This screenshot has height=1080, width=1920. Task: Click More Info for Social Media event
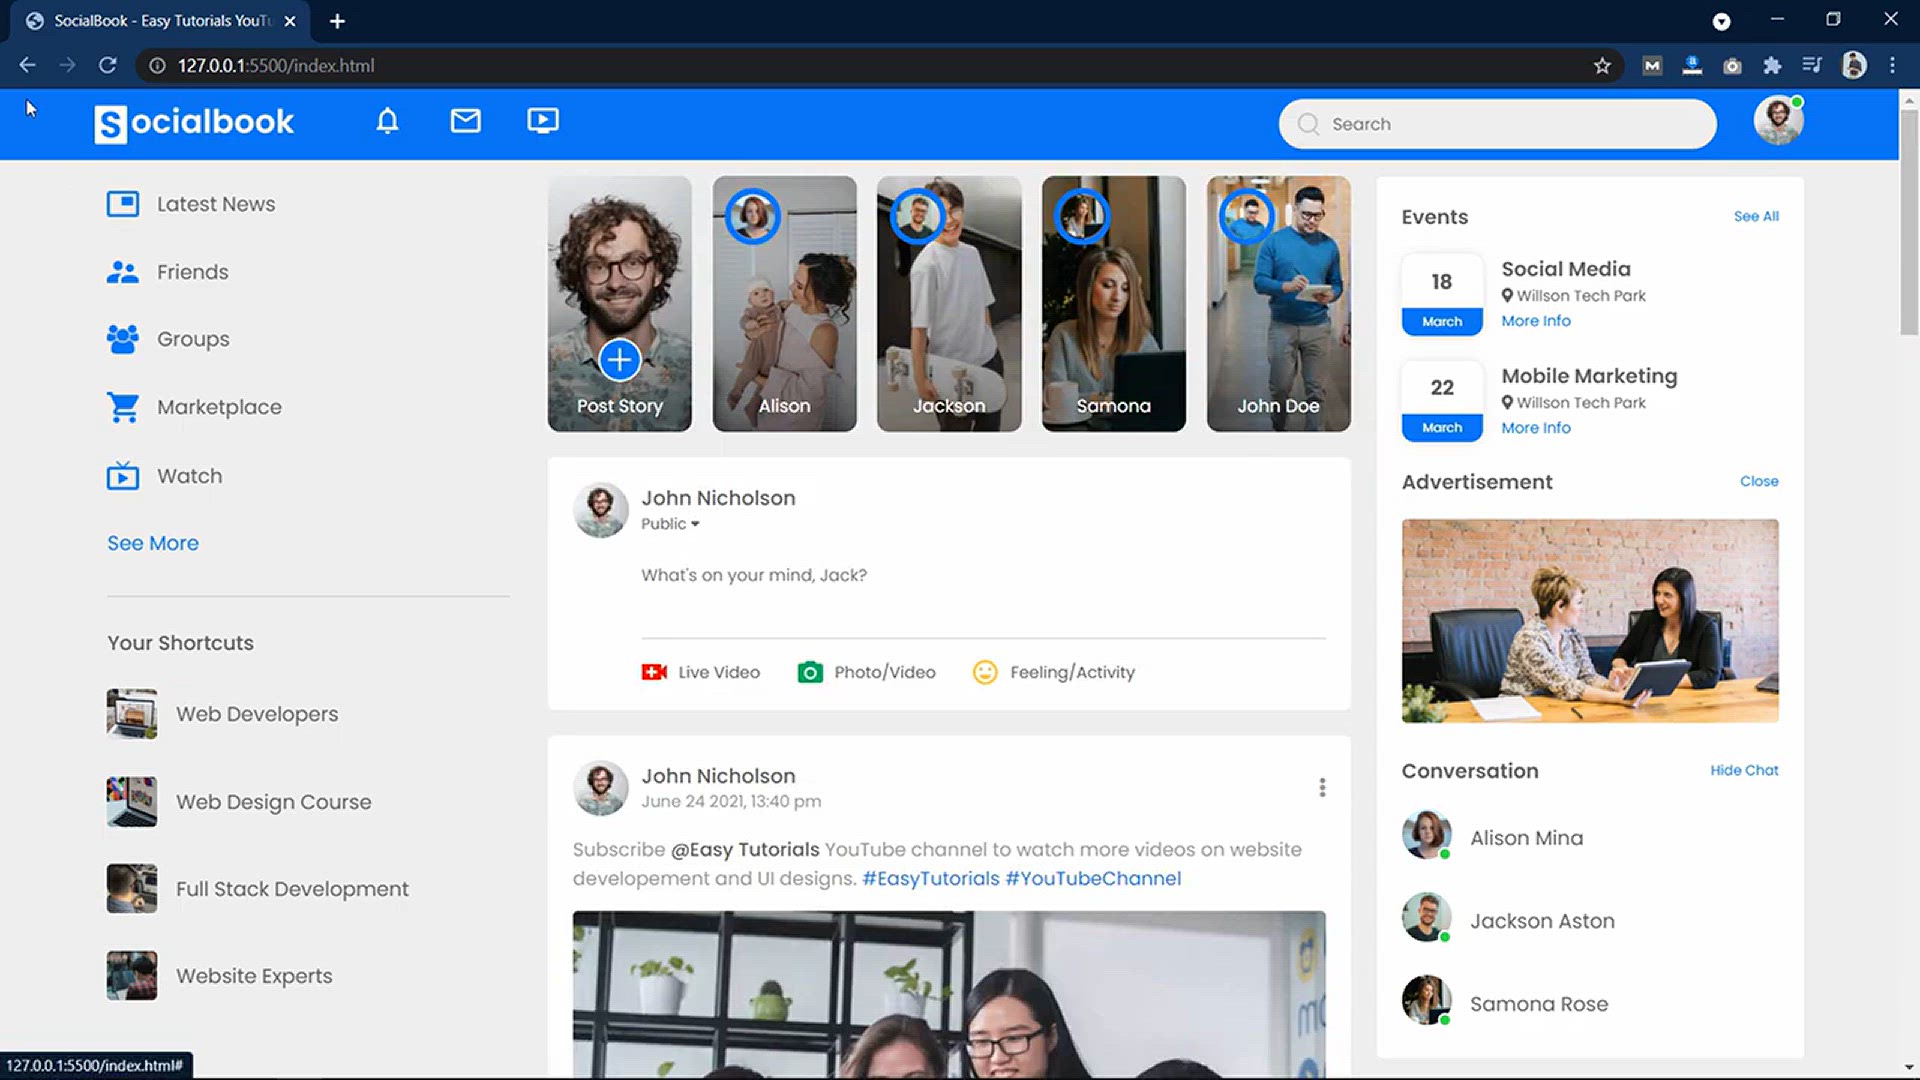click(1536, 321)
